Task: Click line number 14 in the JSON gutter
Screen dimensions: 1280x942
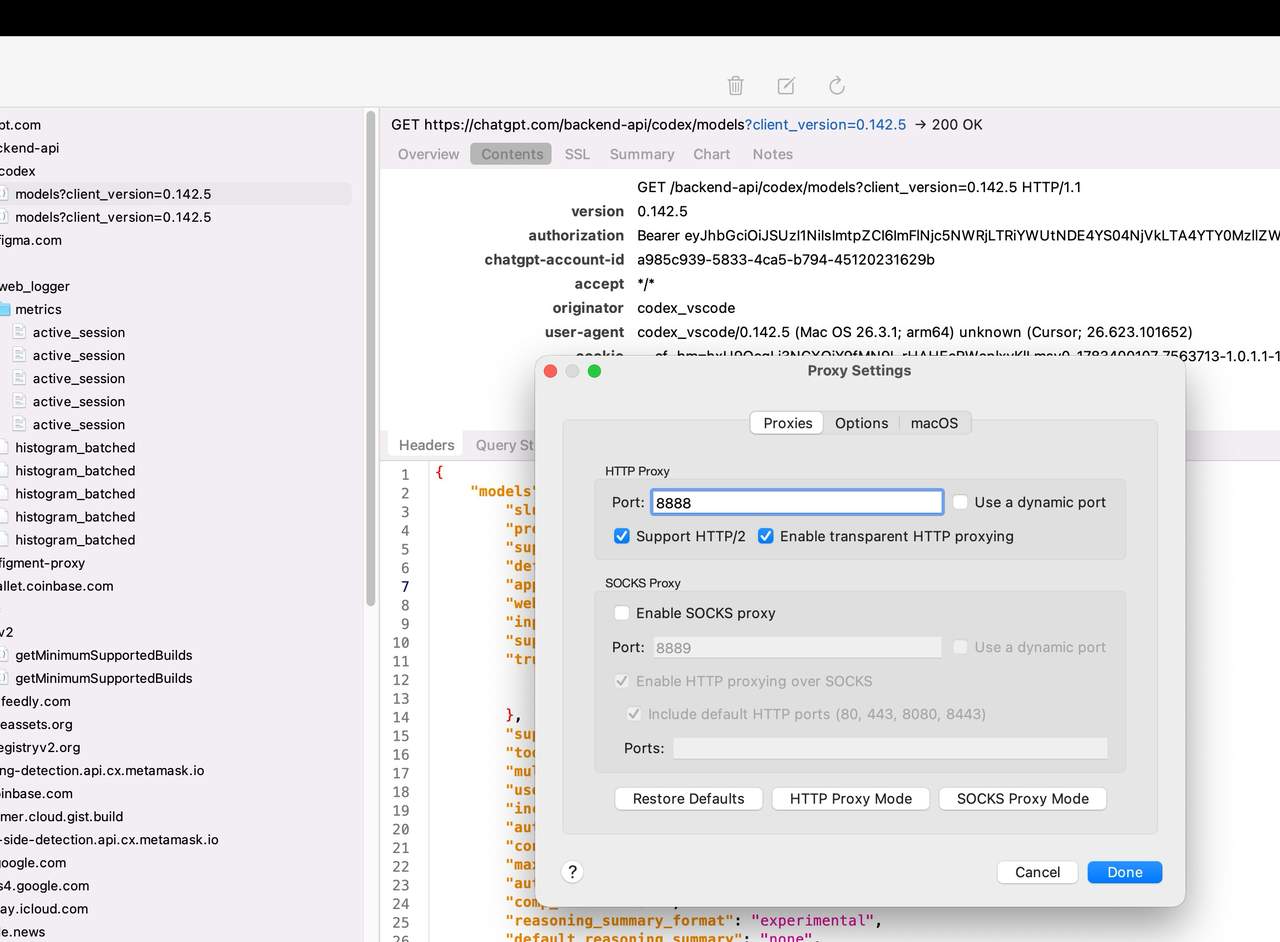Action: [401, 717]
